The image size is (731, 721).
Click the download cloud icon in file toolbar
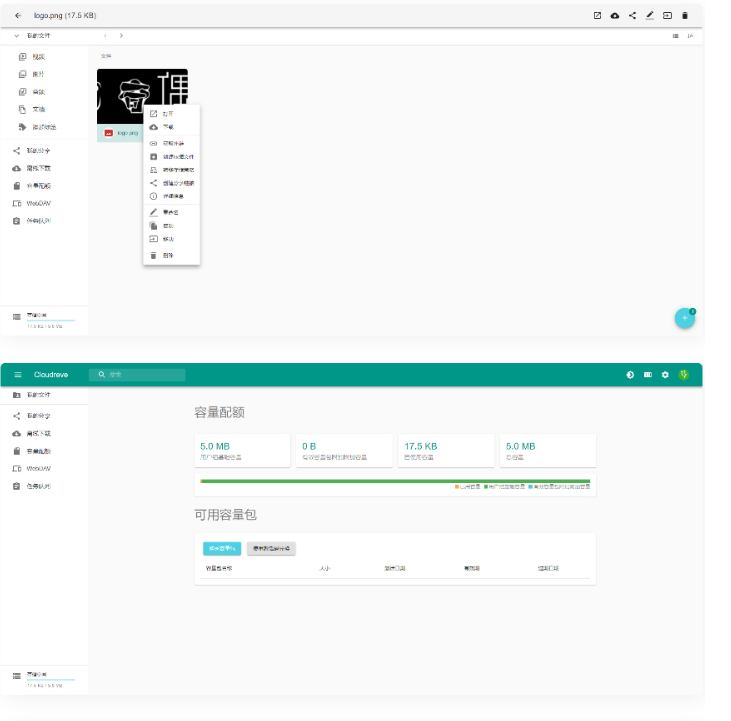pos(614,15)
